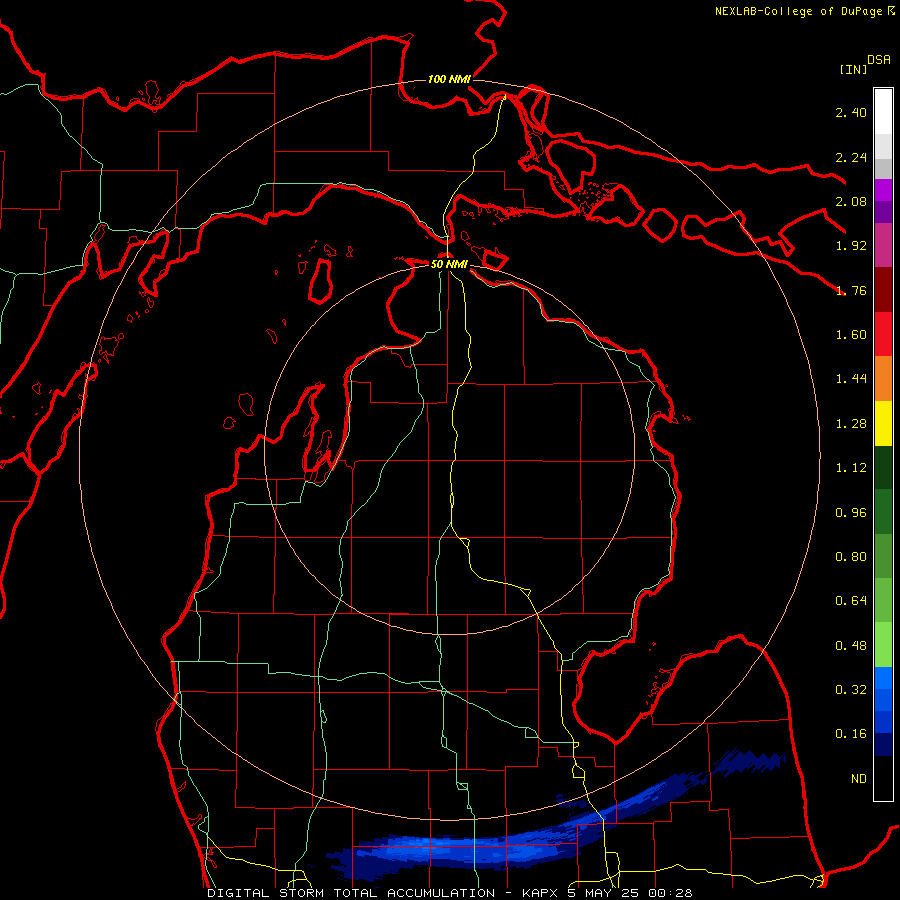900x900 pixels.
Task: Select the 1.12 legend value
Action: tap(851, 468)
